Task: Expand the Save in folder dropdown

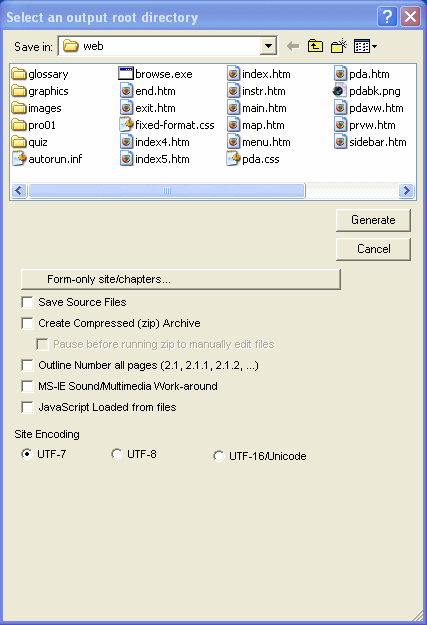Action: (x=268, y=46)
